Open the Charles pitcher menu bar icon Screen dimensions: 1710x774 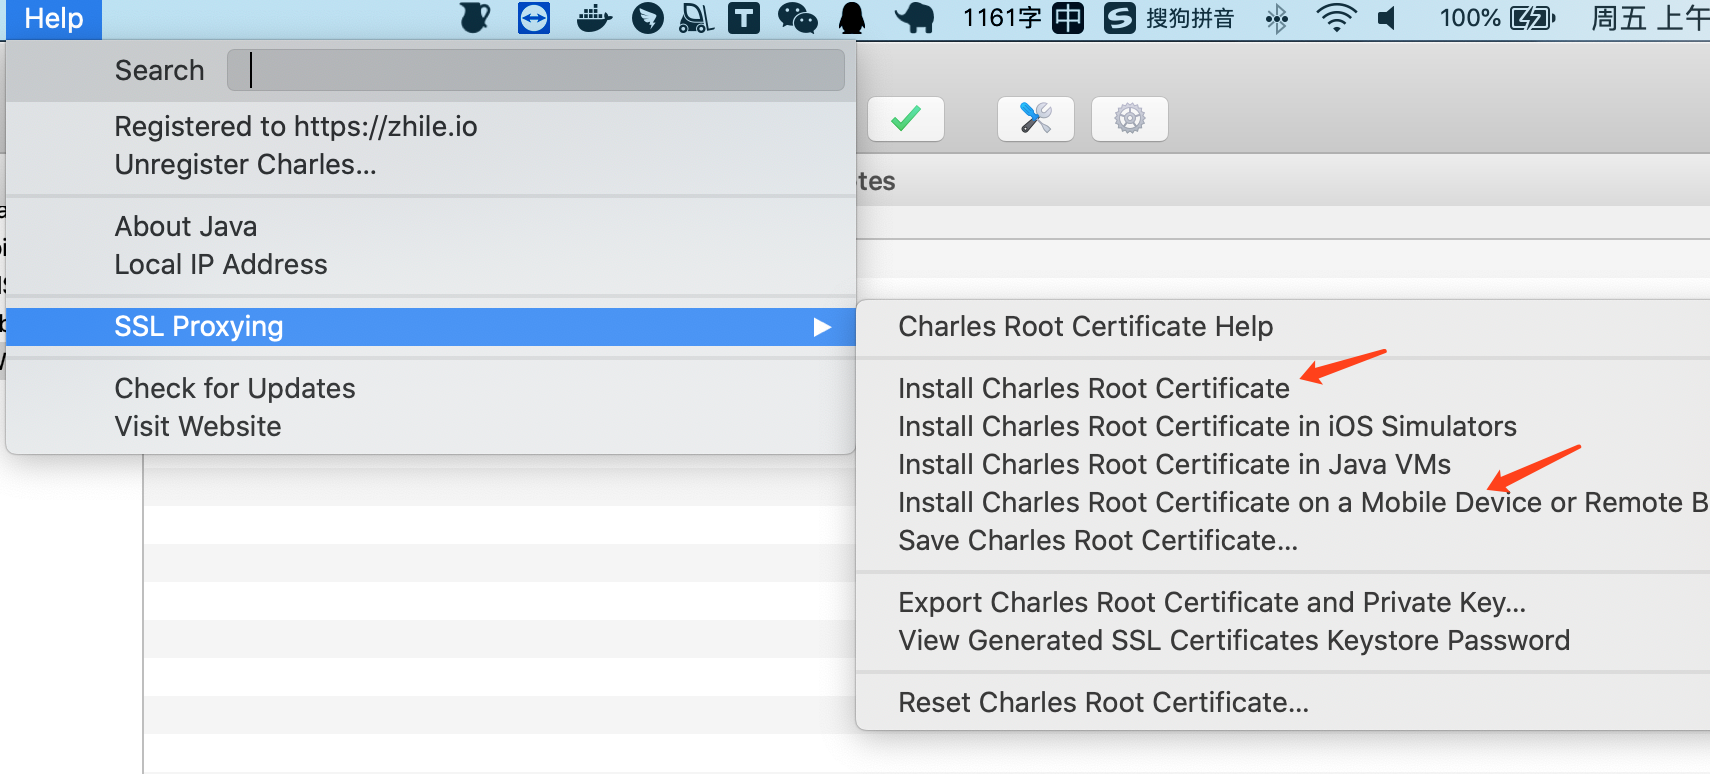tap(475, 18)
